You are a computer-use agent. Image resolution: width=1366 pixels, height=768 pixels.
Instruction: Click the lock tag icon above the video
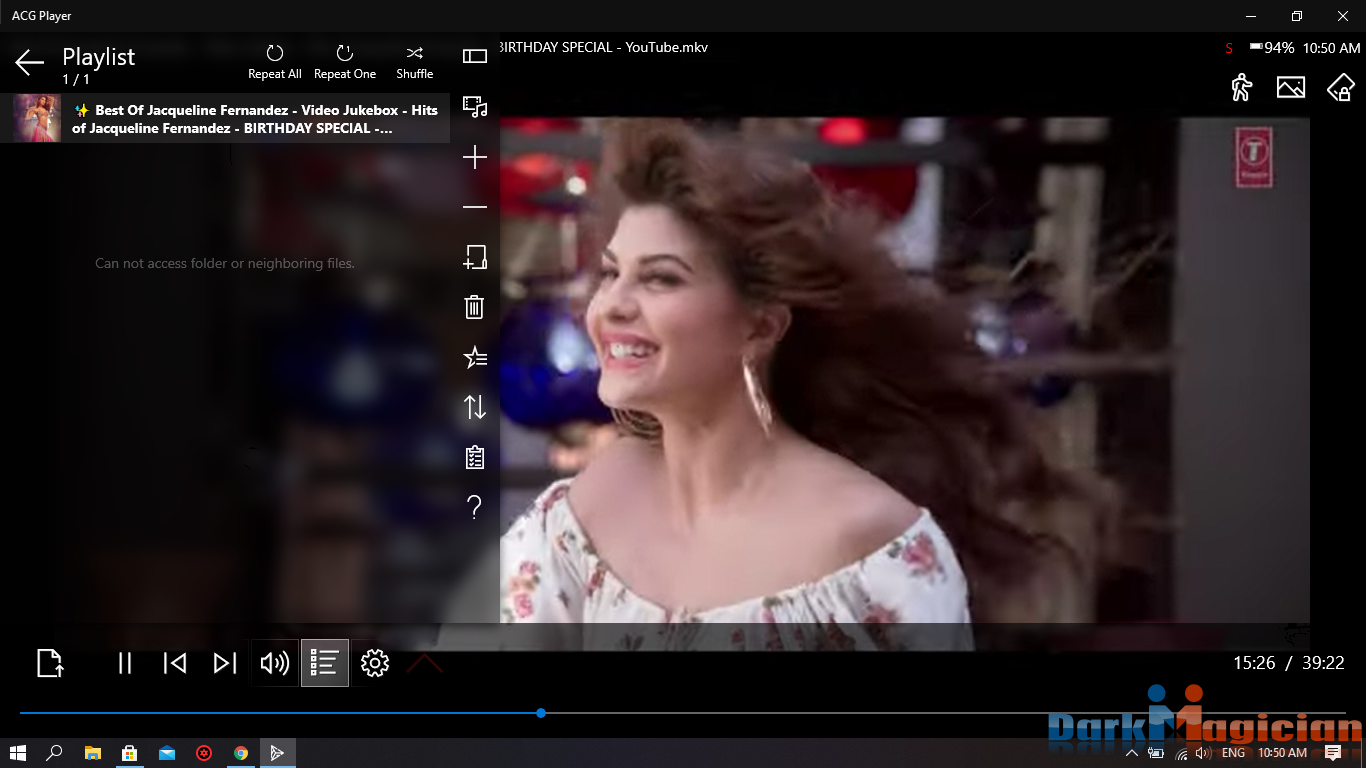coord(1340,87)
